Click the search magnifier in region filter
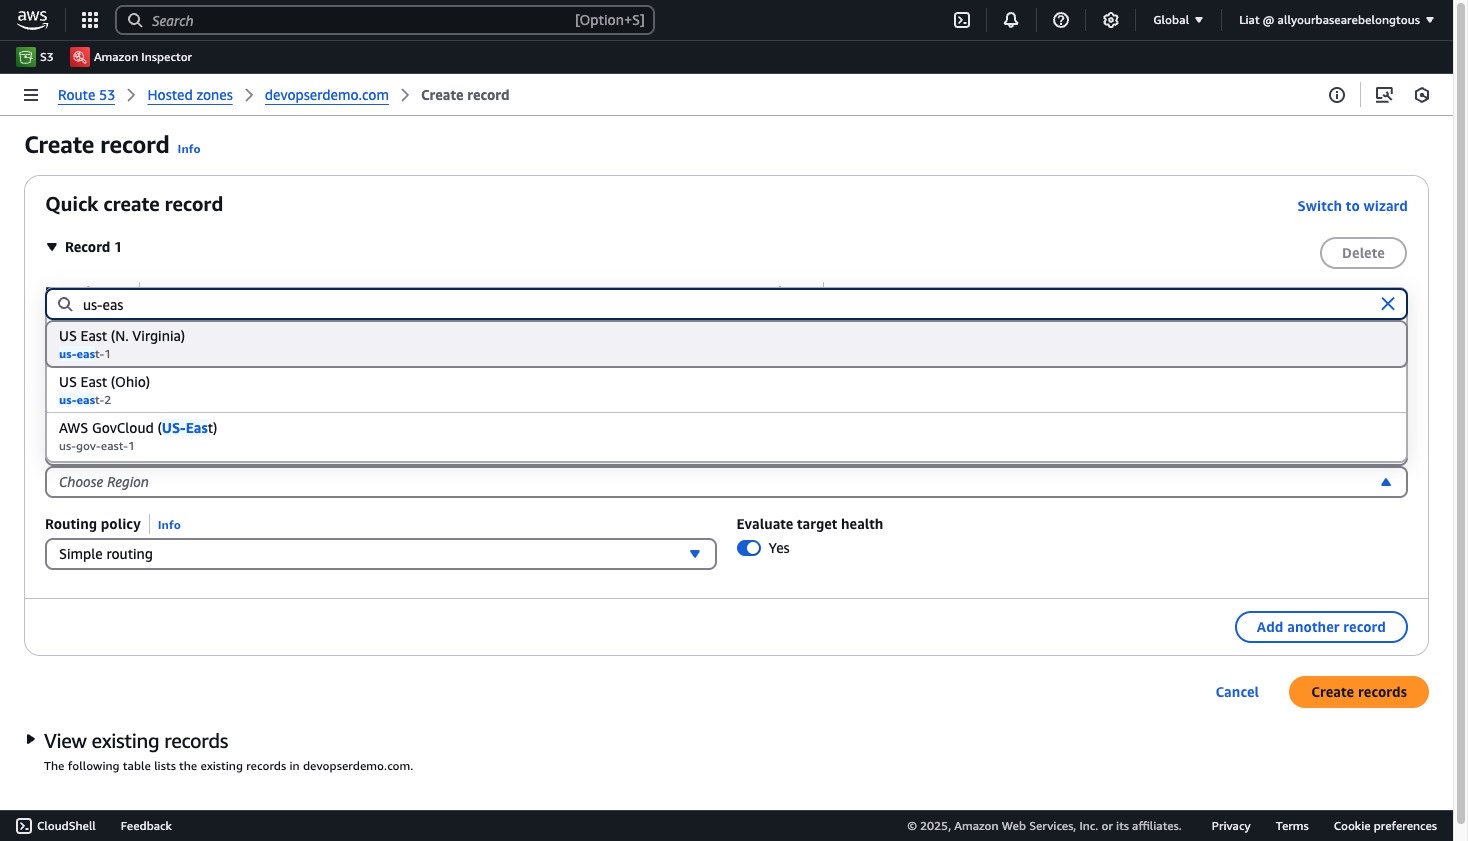Image resolution: width=1468 pixels, height=841 pixels. point(66,304)
